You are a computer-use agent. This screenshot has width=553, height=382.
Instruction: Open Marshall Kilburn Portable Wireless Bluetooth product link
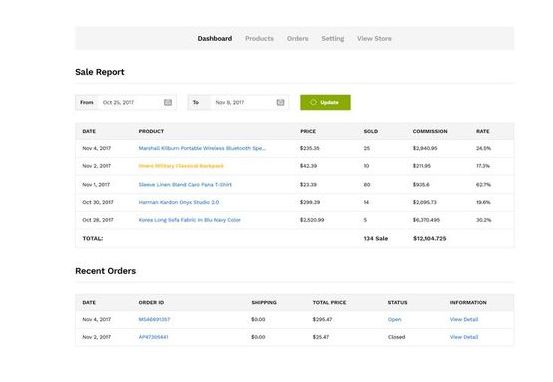click(x=202, y=148)
